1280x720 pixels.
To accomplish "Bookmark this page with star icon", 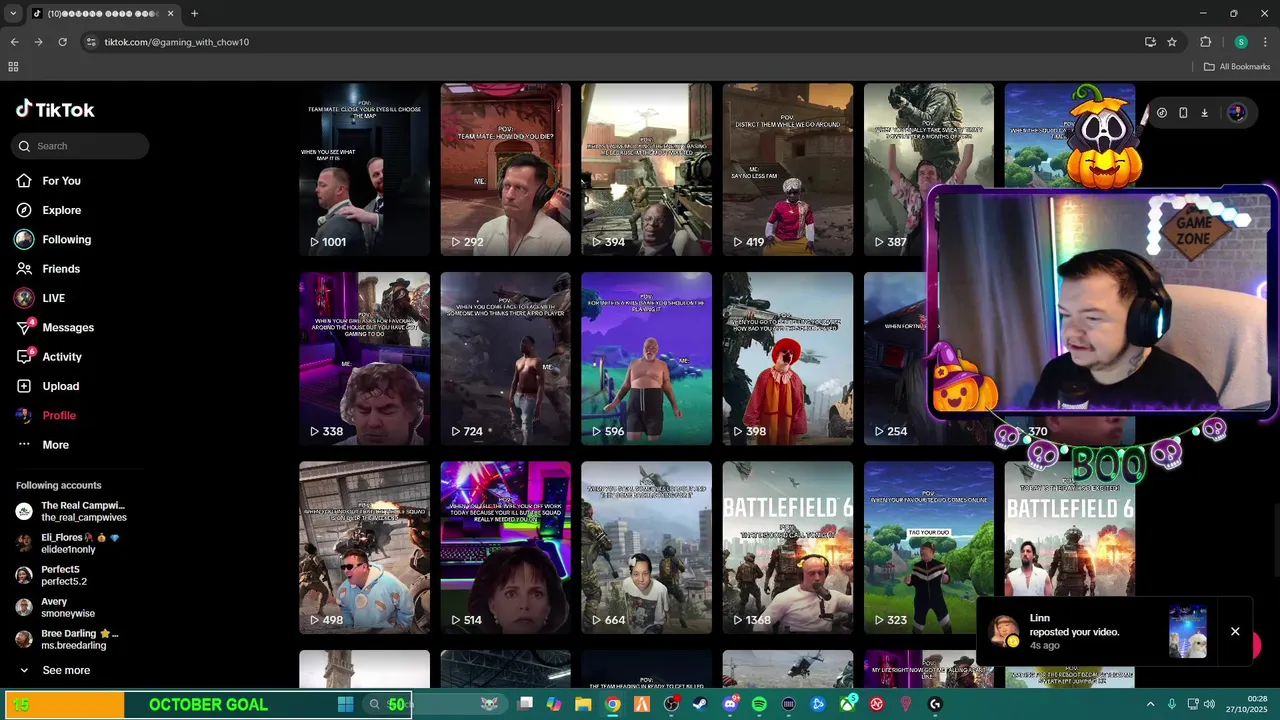I will pos(1172,42).
